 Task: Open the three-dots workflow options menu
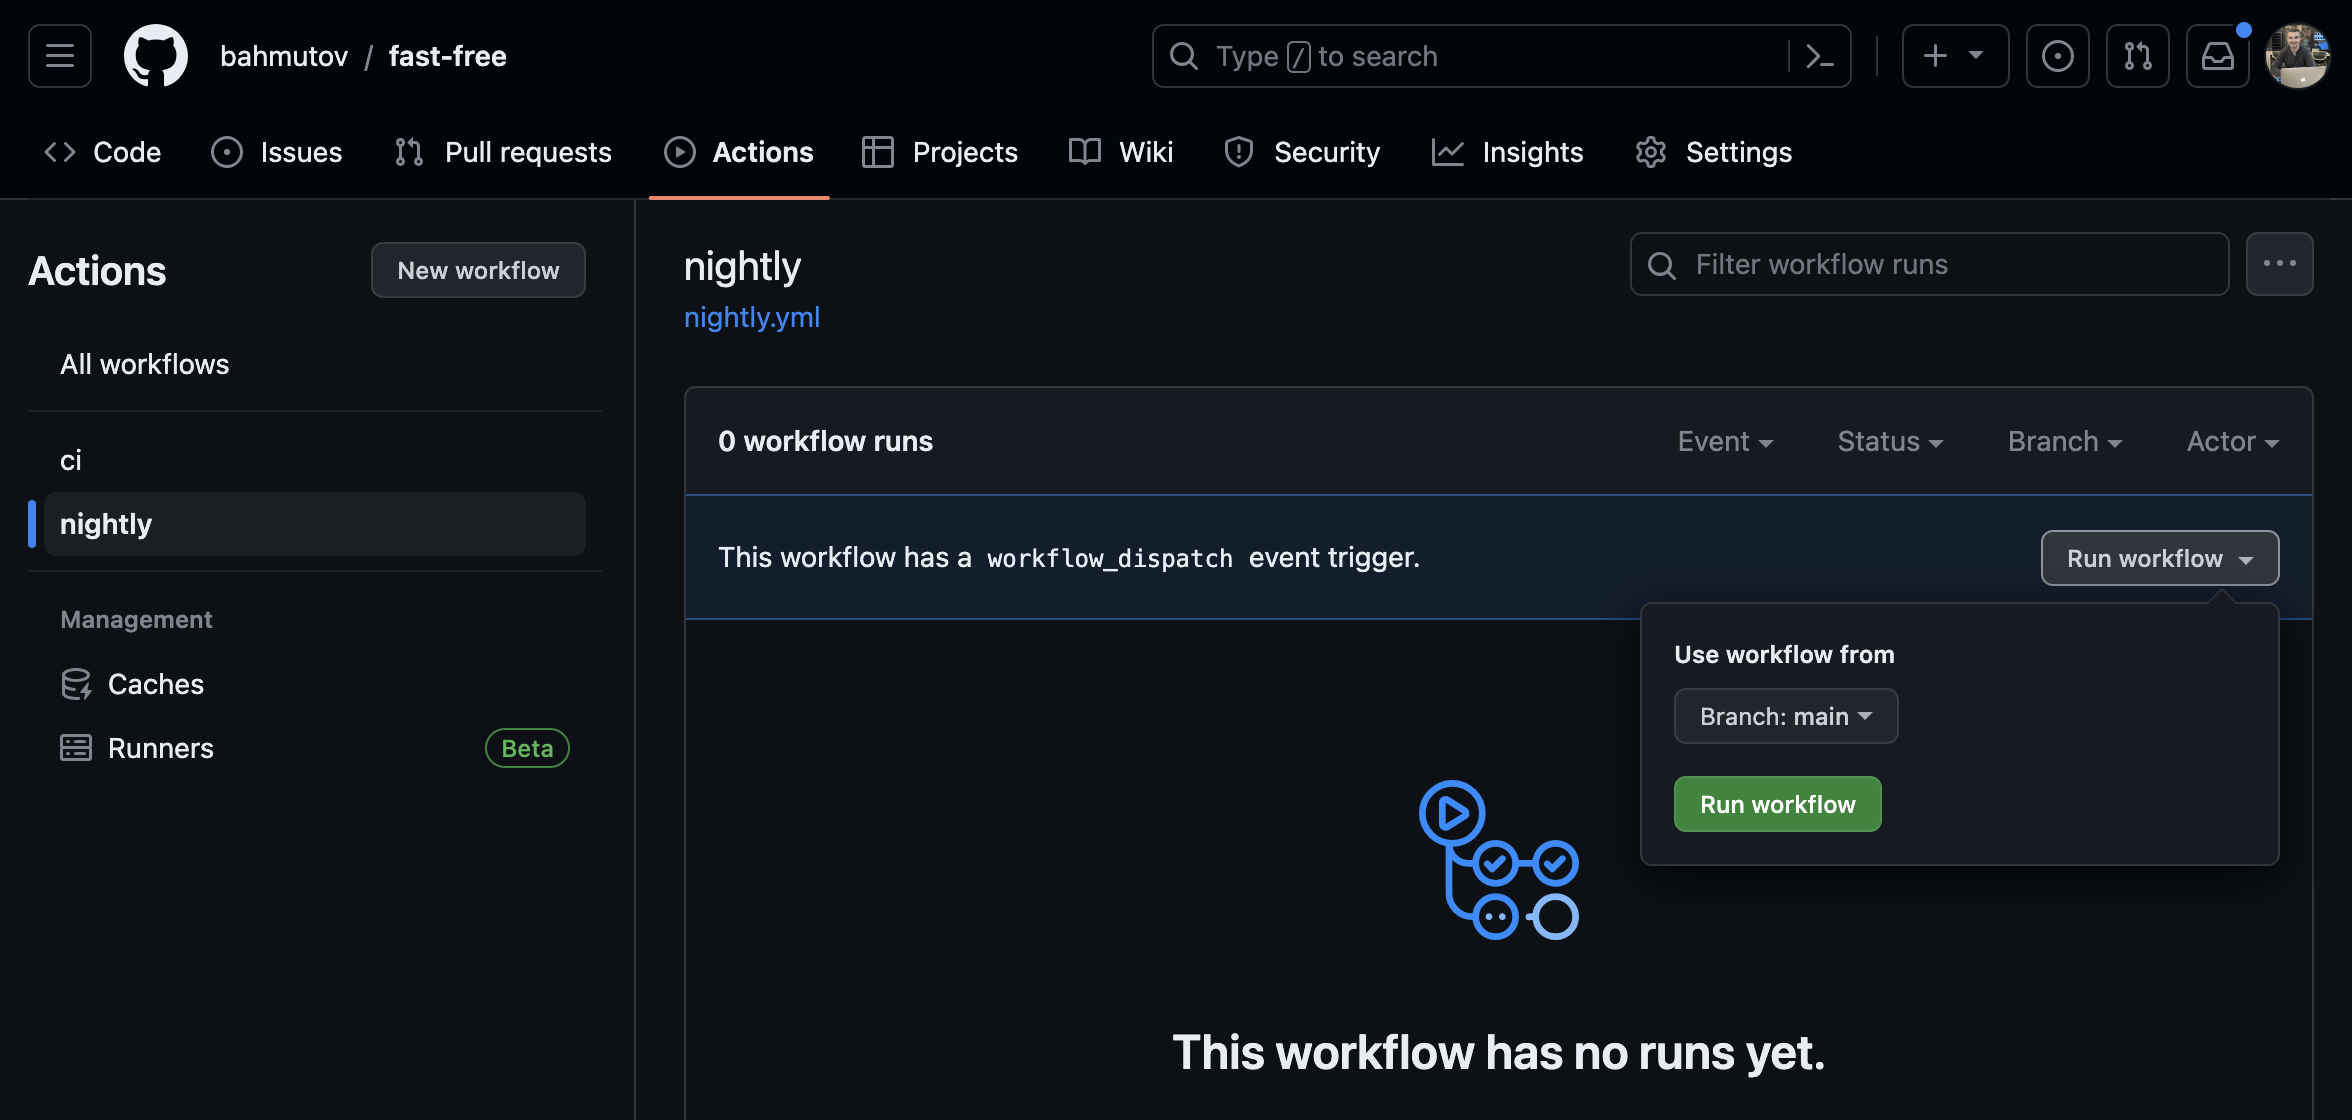[x=2279, y=264]
